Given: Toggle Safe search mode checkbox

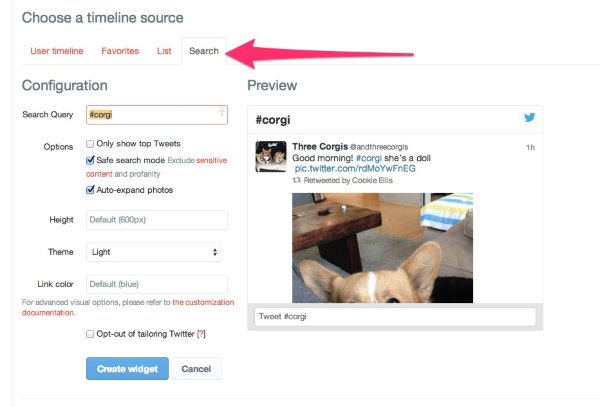Looking at the screenshot, I should pos(91,160).
